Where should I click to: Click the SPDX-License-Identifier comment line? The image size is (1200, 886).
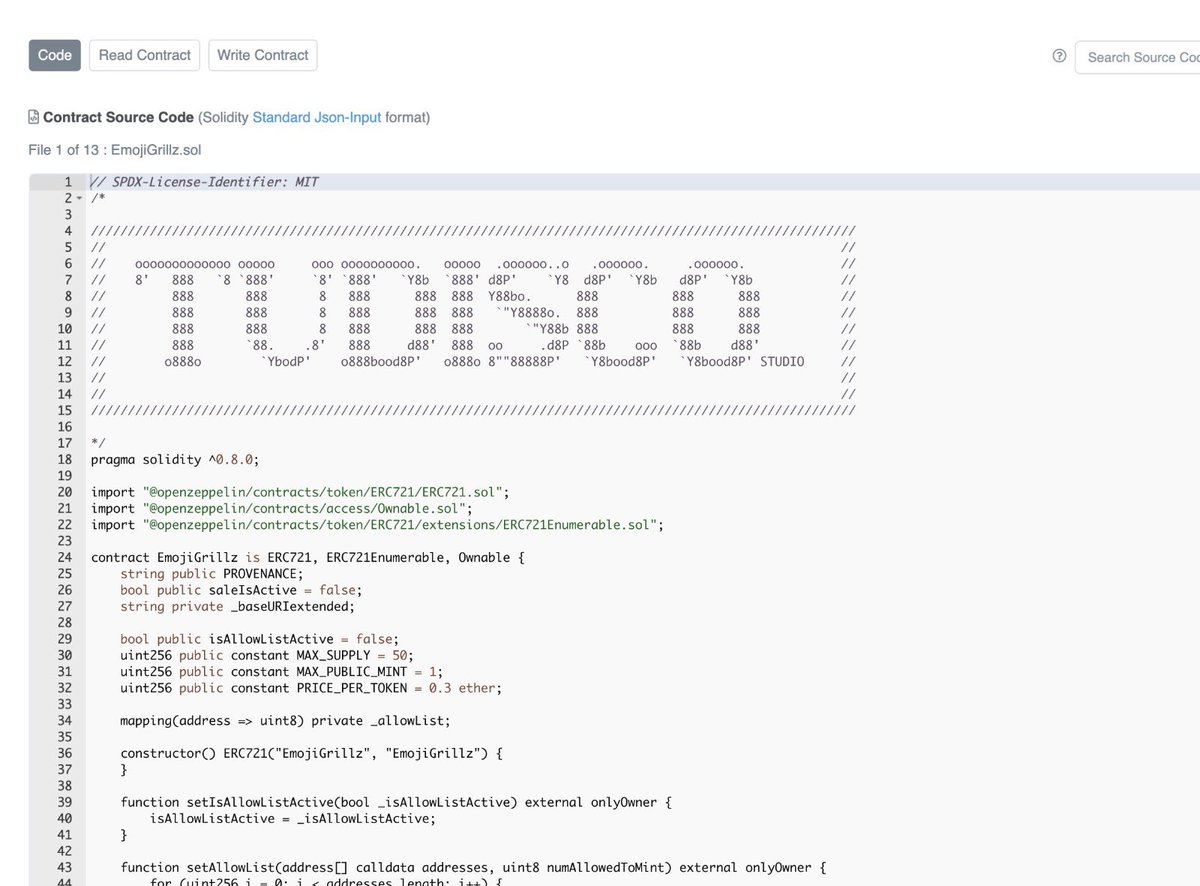(x=204, y=182)
